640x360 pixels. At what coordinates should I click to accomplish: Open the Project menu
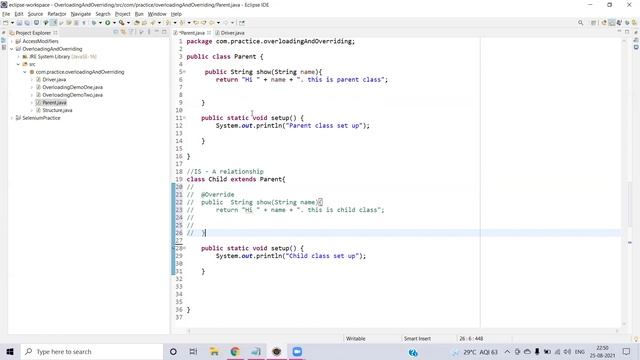122,14
